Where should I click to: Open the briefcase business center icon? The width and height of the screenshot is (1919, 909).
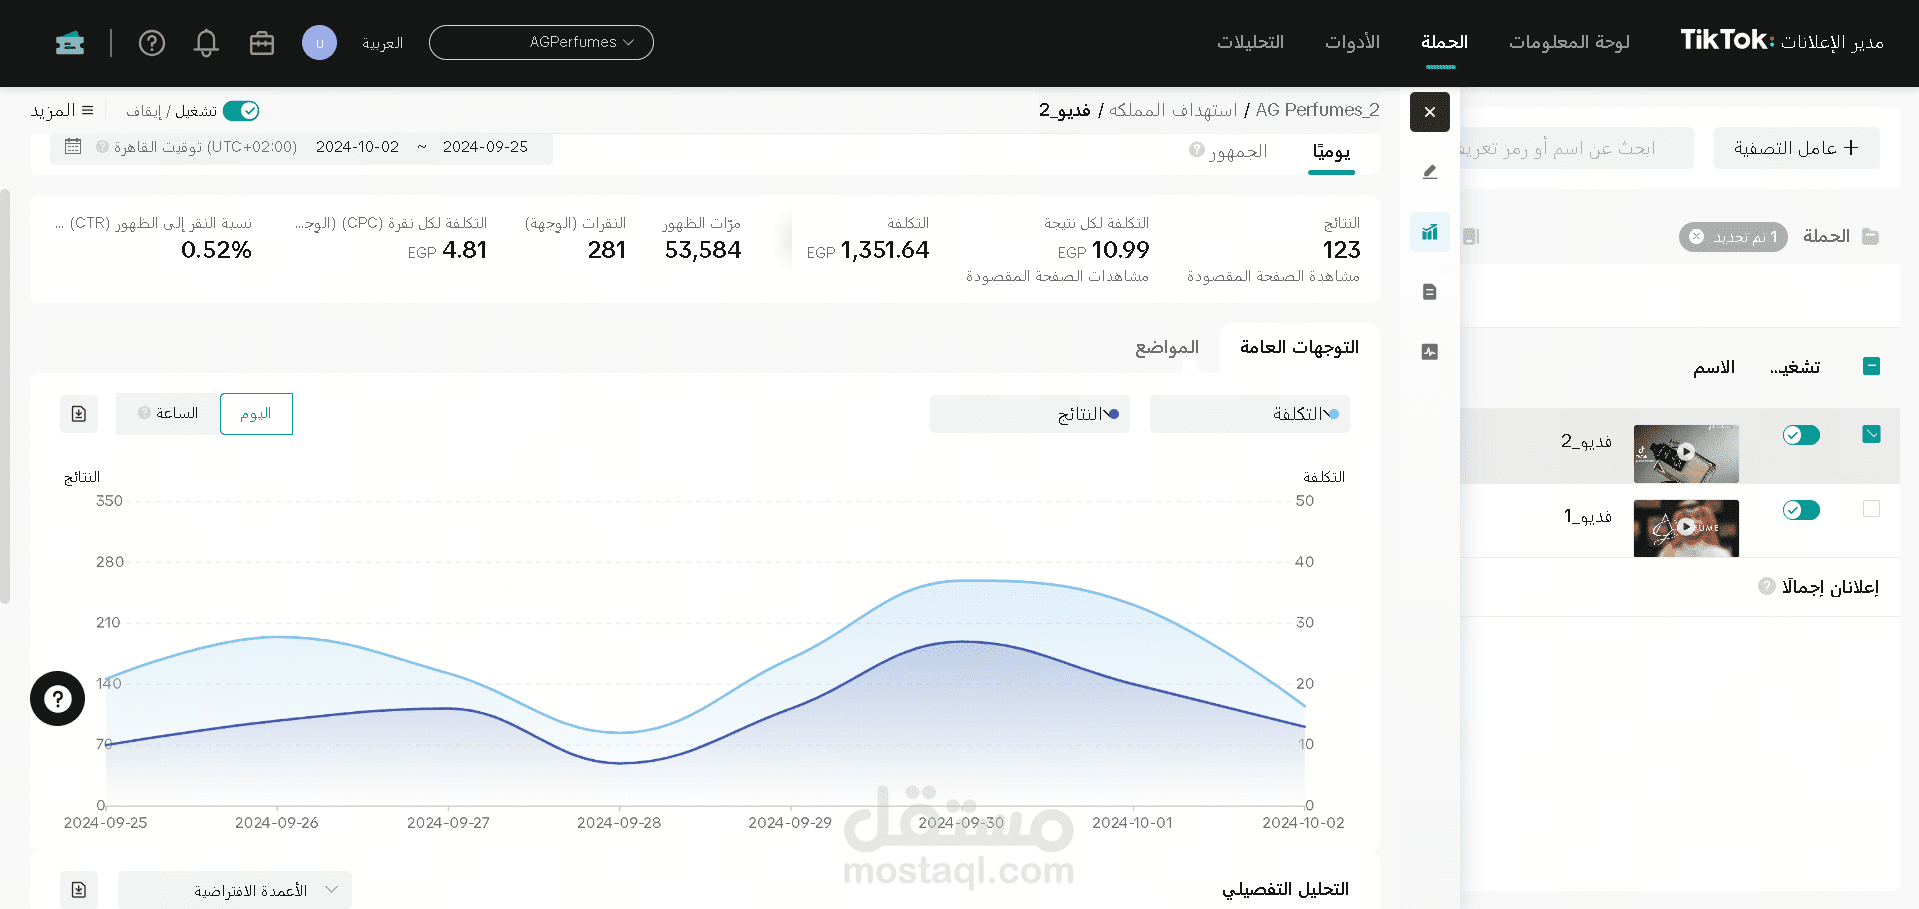click(x=262, y=43)
